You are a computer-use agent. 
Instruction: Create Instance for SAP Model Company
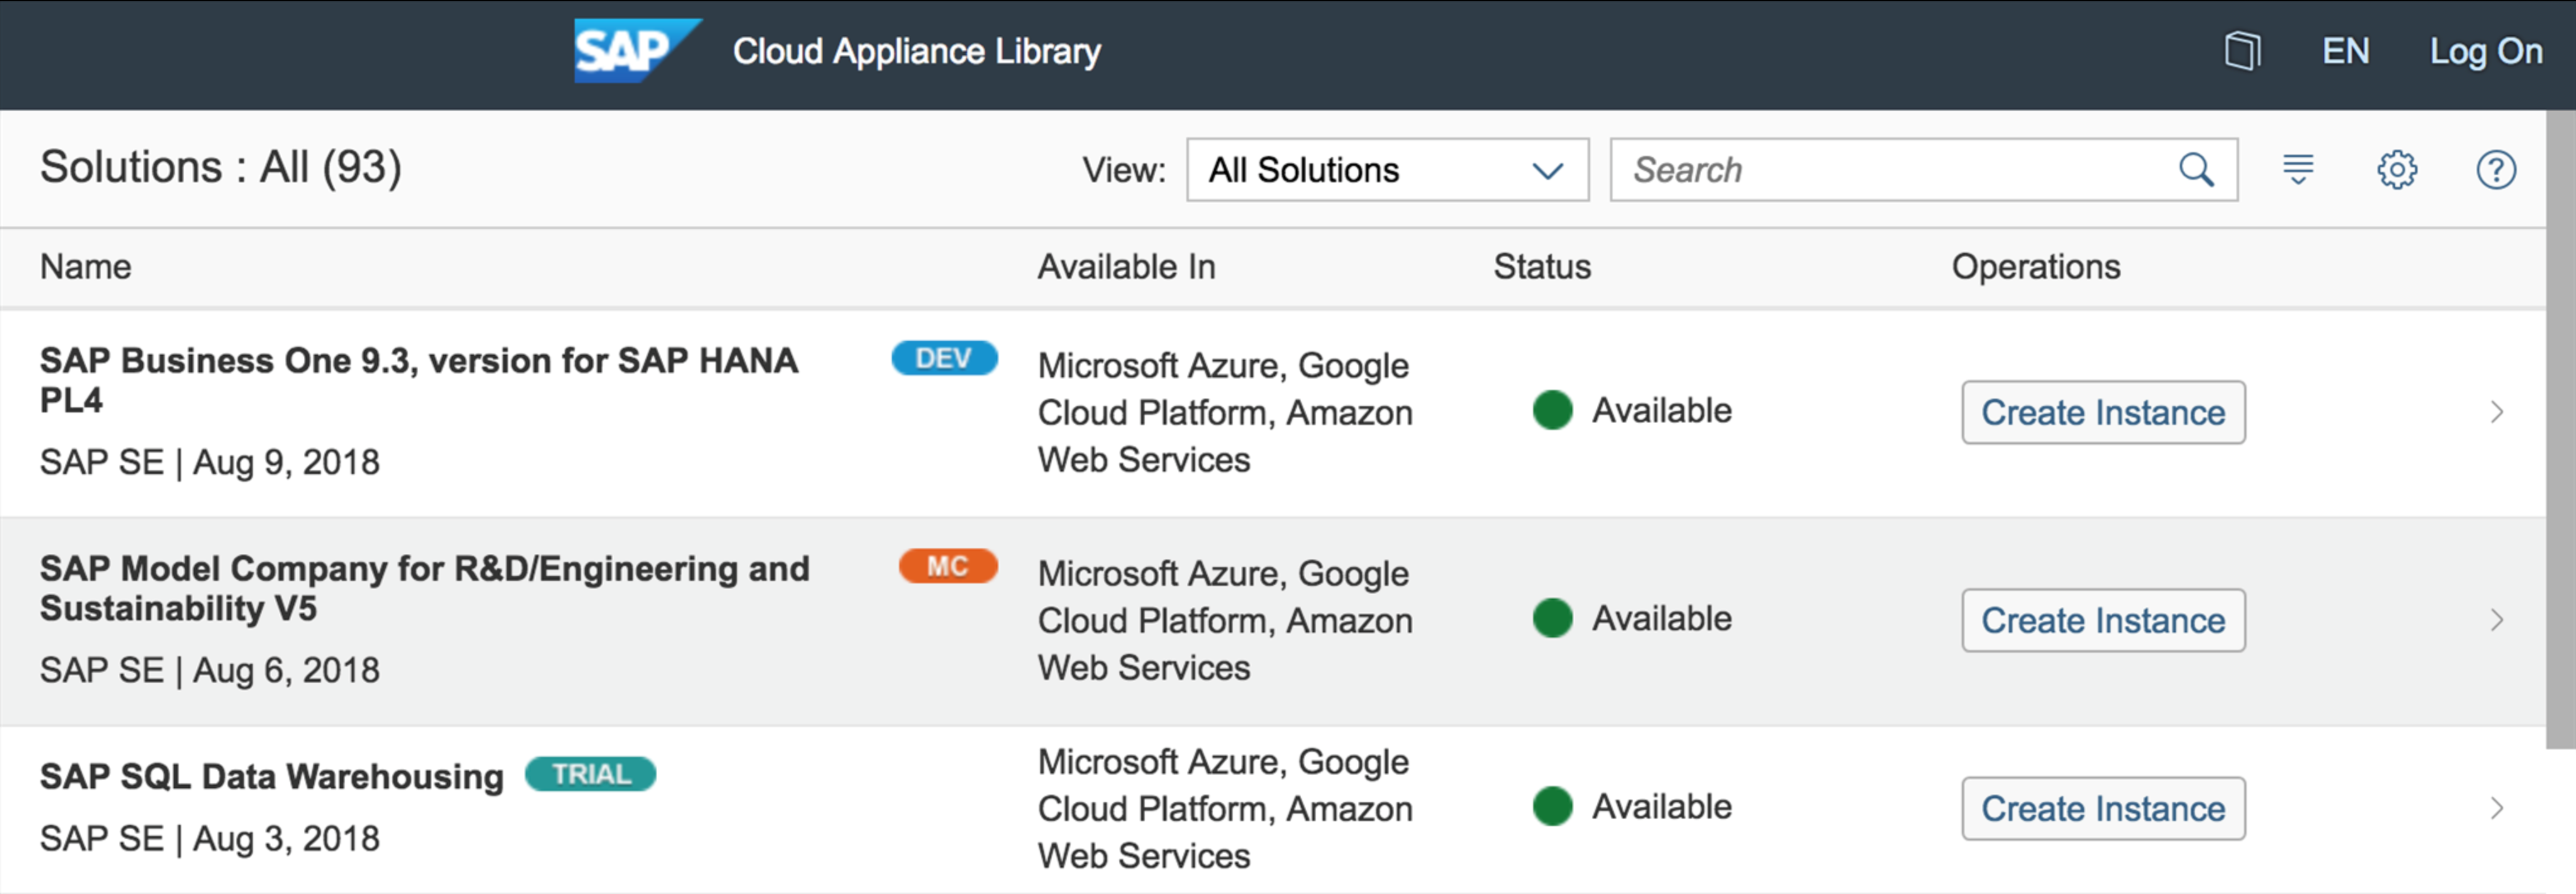click(2103, 620)
